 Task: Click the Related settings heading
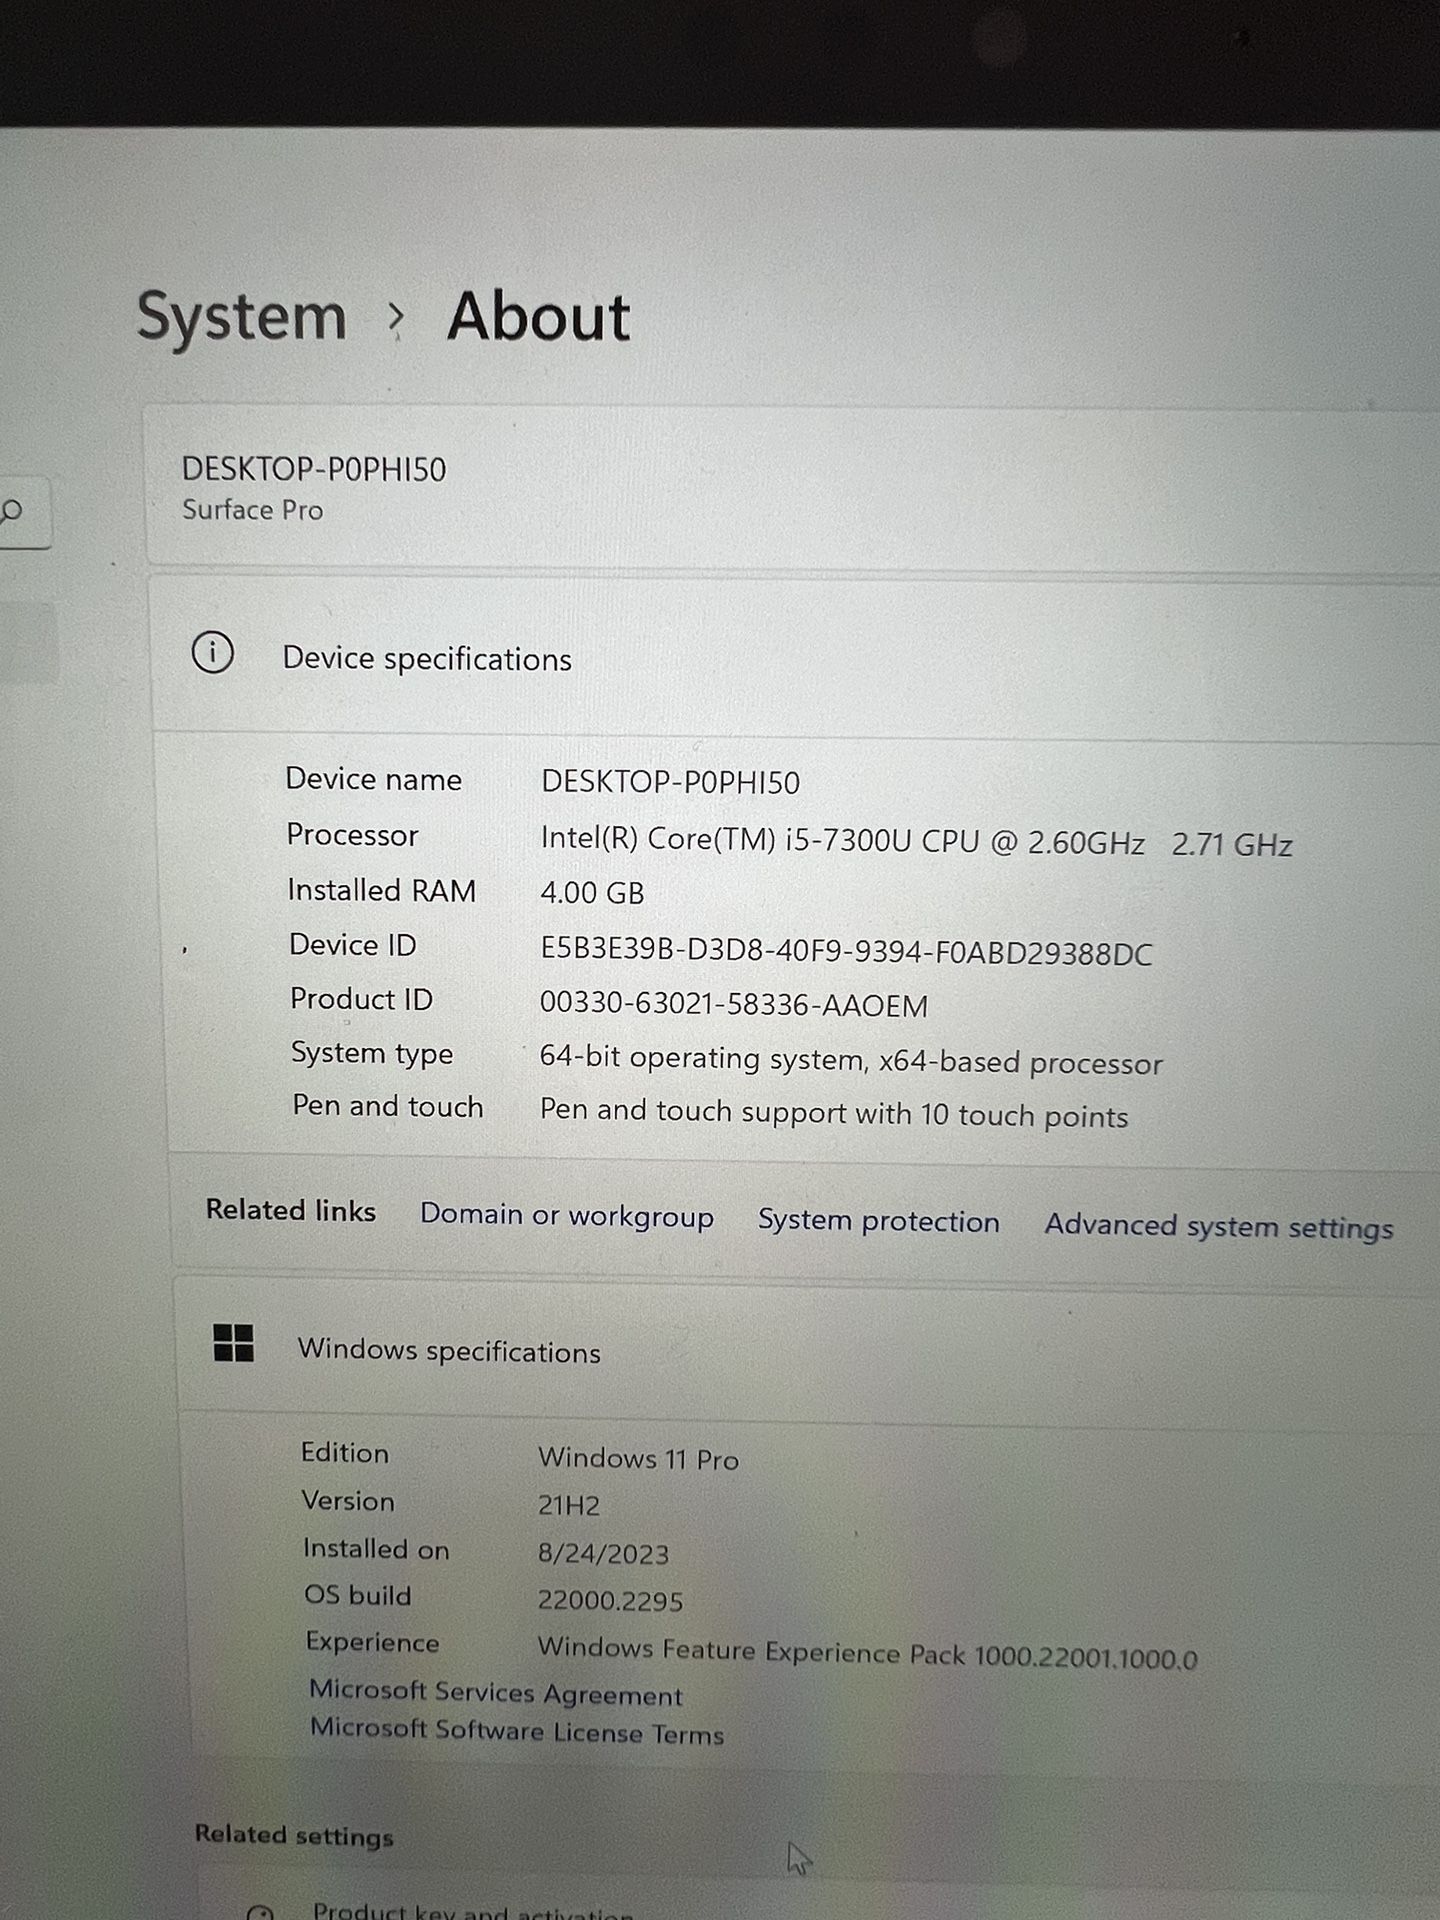[294, 1835]
